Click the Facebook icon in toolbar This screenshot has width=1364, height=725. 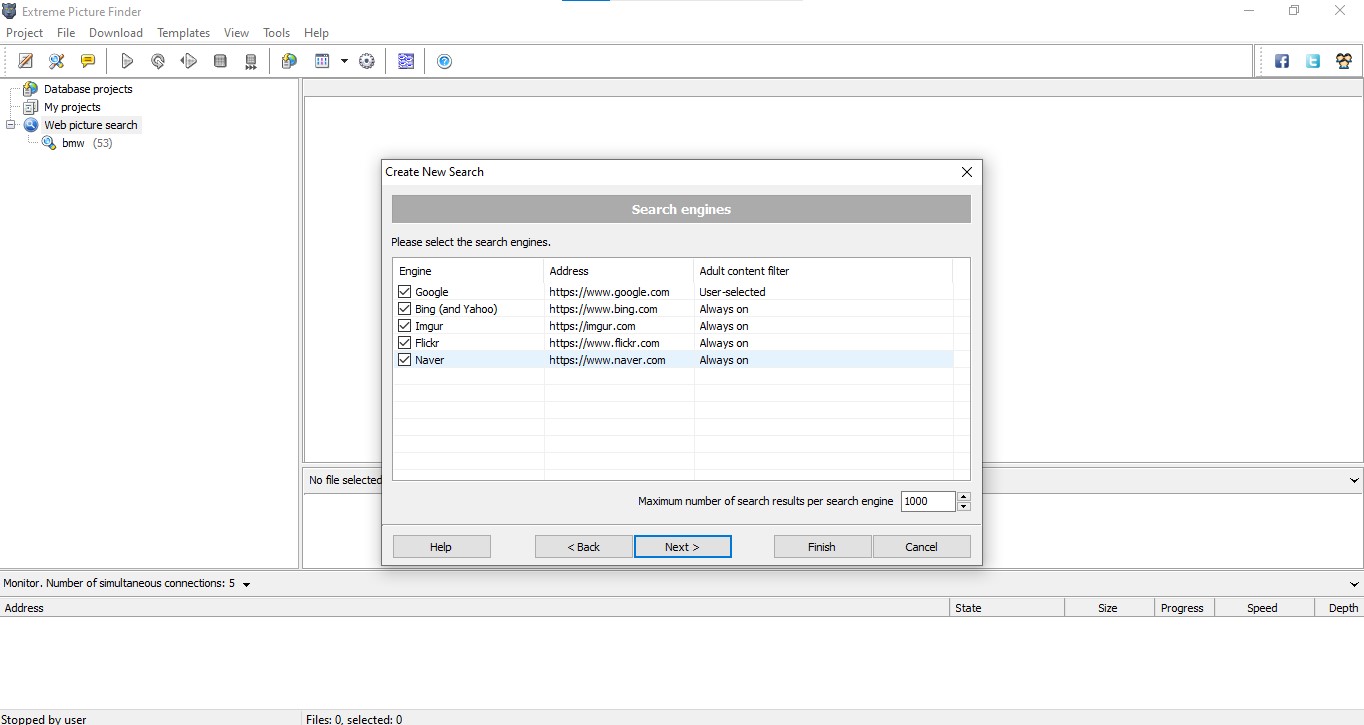coord(1282,61)
